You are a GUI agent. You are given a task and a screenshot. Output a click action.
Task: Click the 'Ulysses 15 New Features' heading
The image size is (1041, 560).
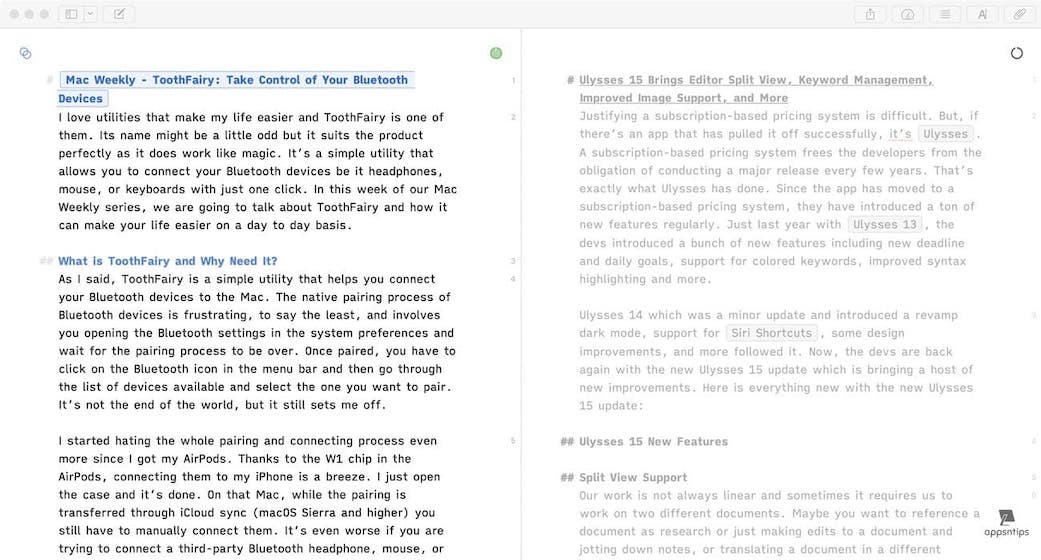(653, 441)
